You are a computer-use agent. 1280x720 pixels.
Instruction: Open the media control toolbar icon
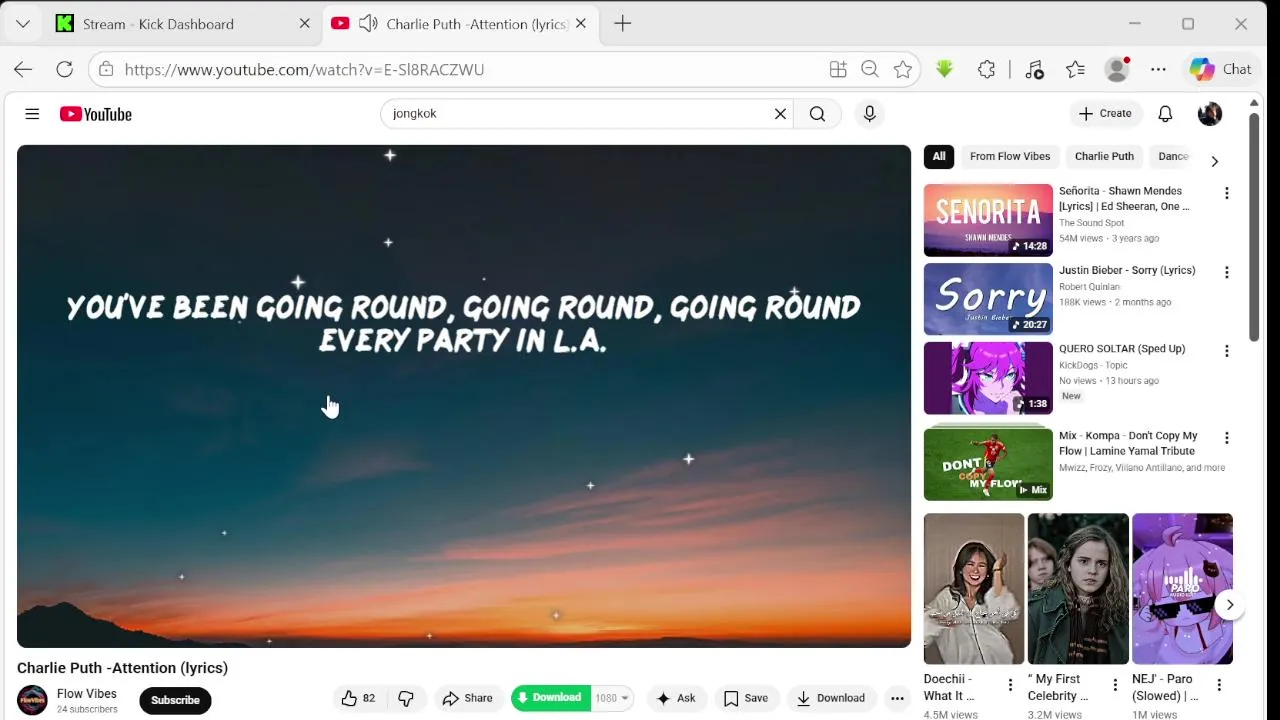pyautogui.click(x=1034, y=69)
